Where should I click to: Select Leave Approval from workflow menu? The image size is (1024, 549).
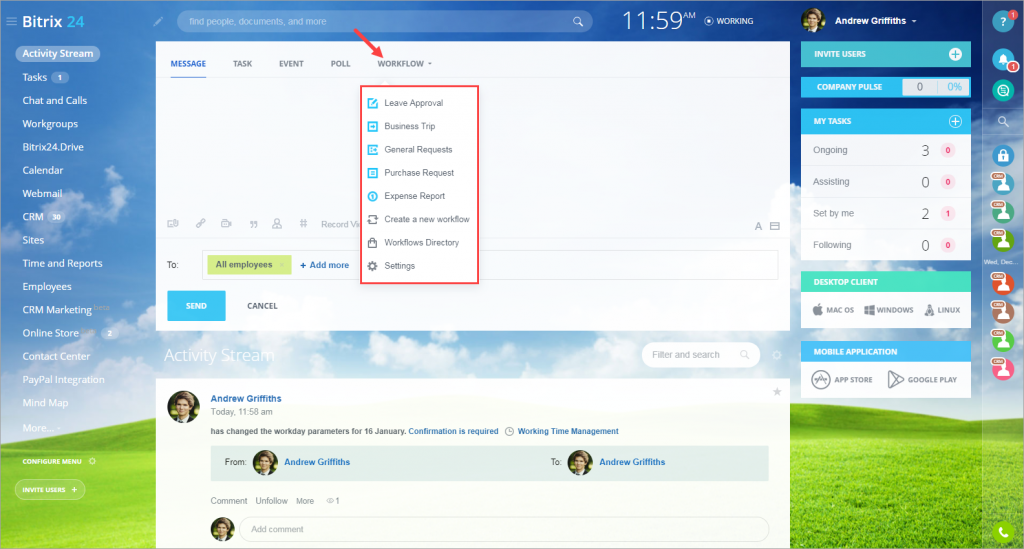pos(413,103)
